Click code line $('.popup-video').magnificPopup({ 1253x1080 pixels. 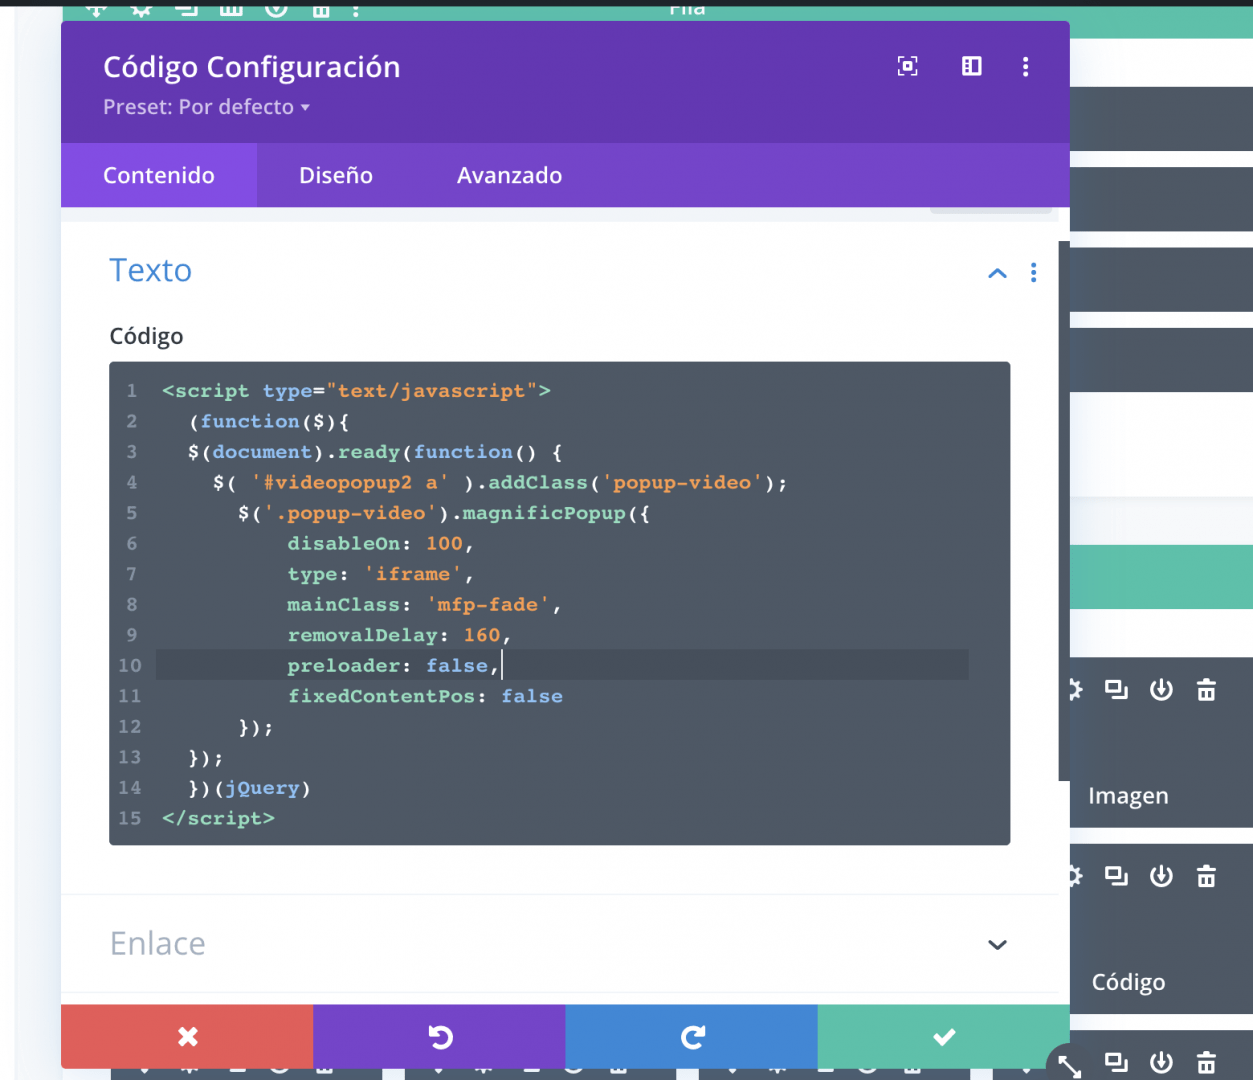[444, 513]
